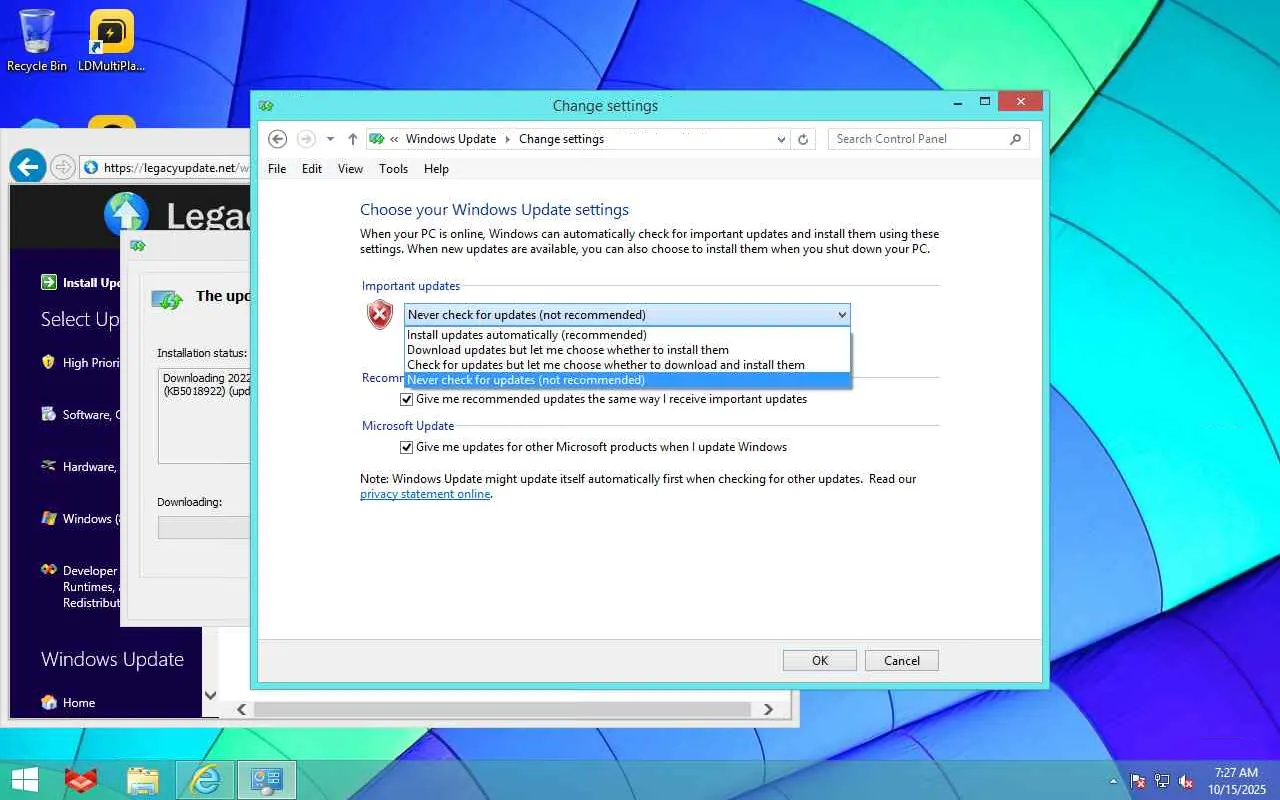Click the Install Updates green arrow icon
The image size is (1280, 800).
pos(49,282)
